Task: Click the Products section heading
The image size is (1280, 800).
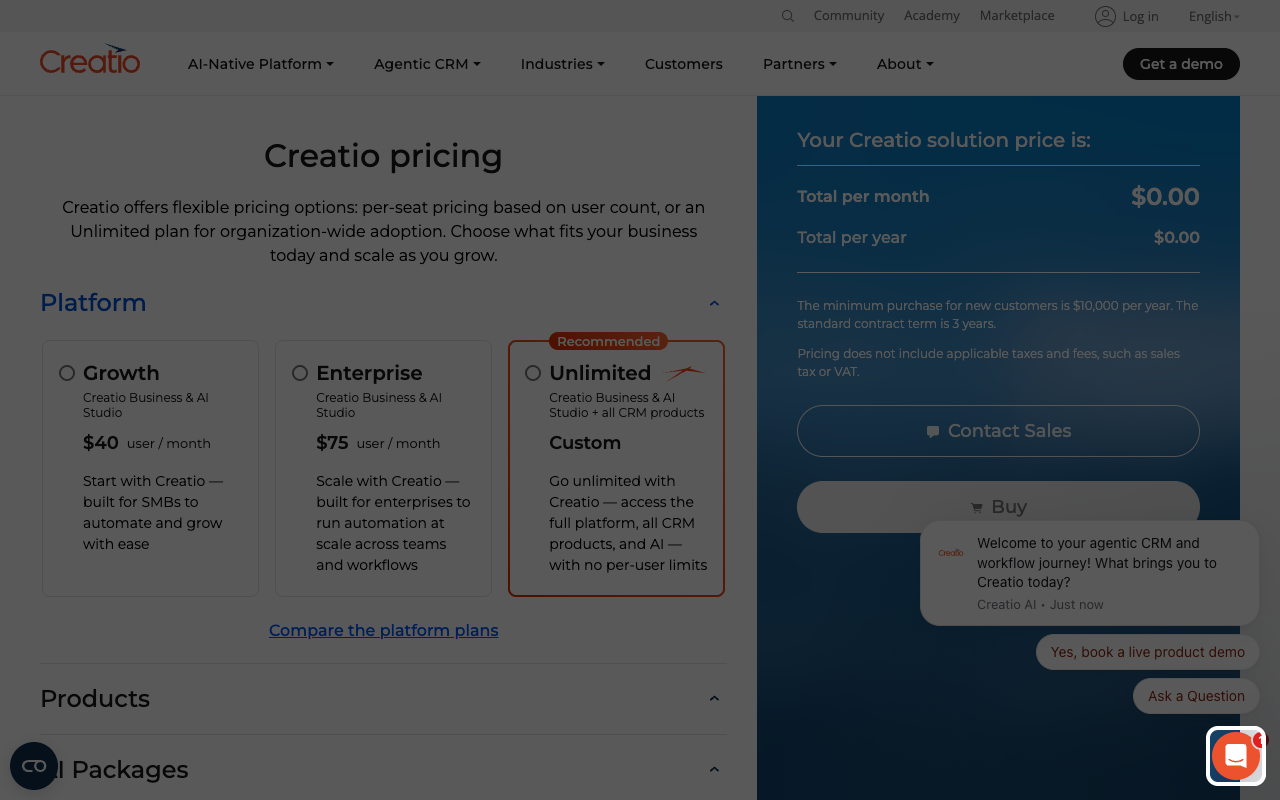Action: pyautogui.click(x=95, y=698)
